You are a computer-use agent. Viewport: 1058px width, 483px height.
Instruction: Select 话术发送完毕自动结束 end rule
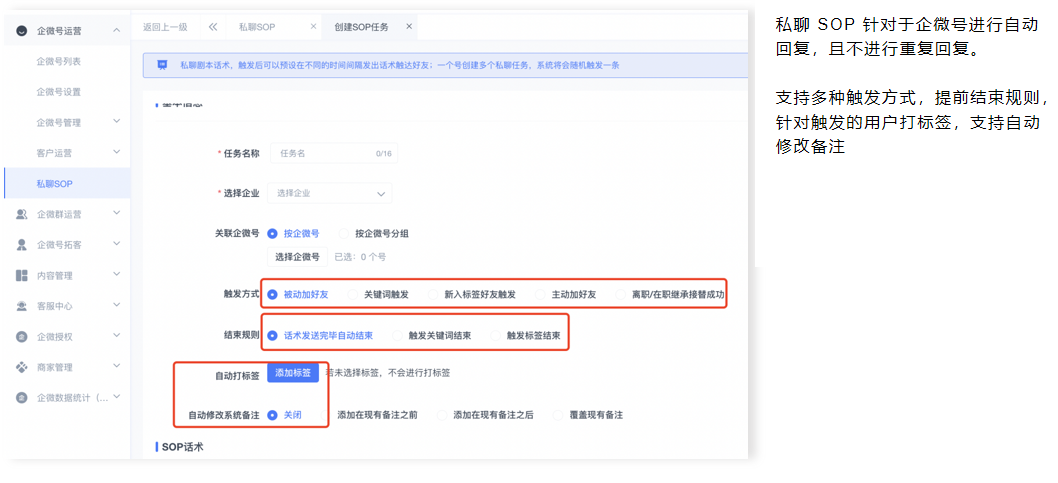[x=273, y=335]
